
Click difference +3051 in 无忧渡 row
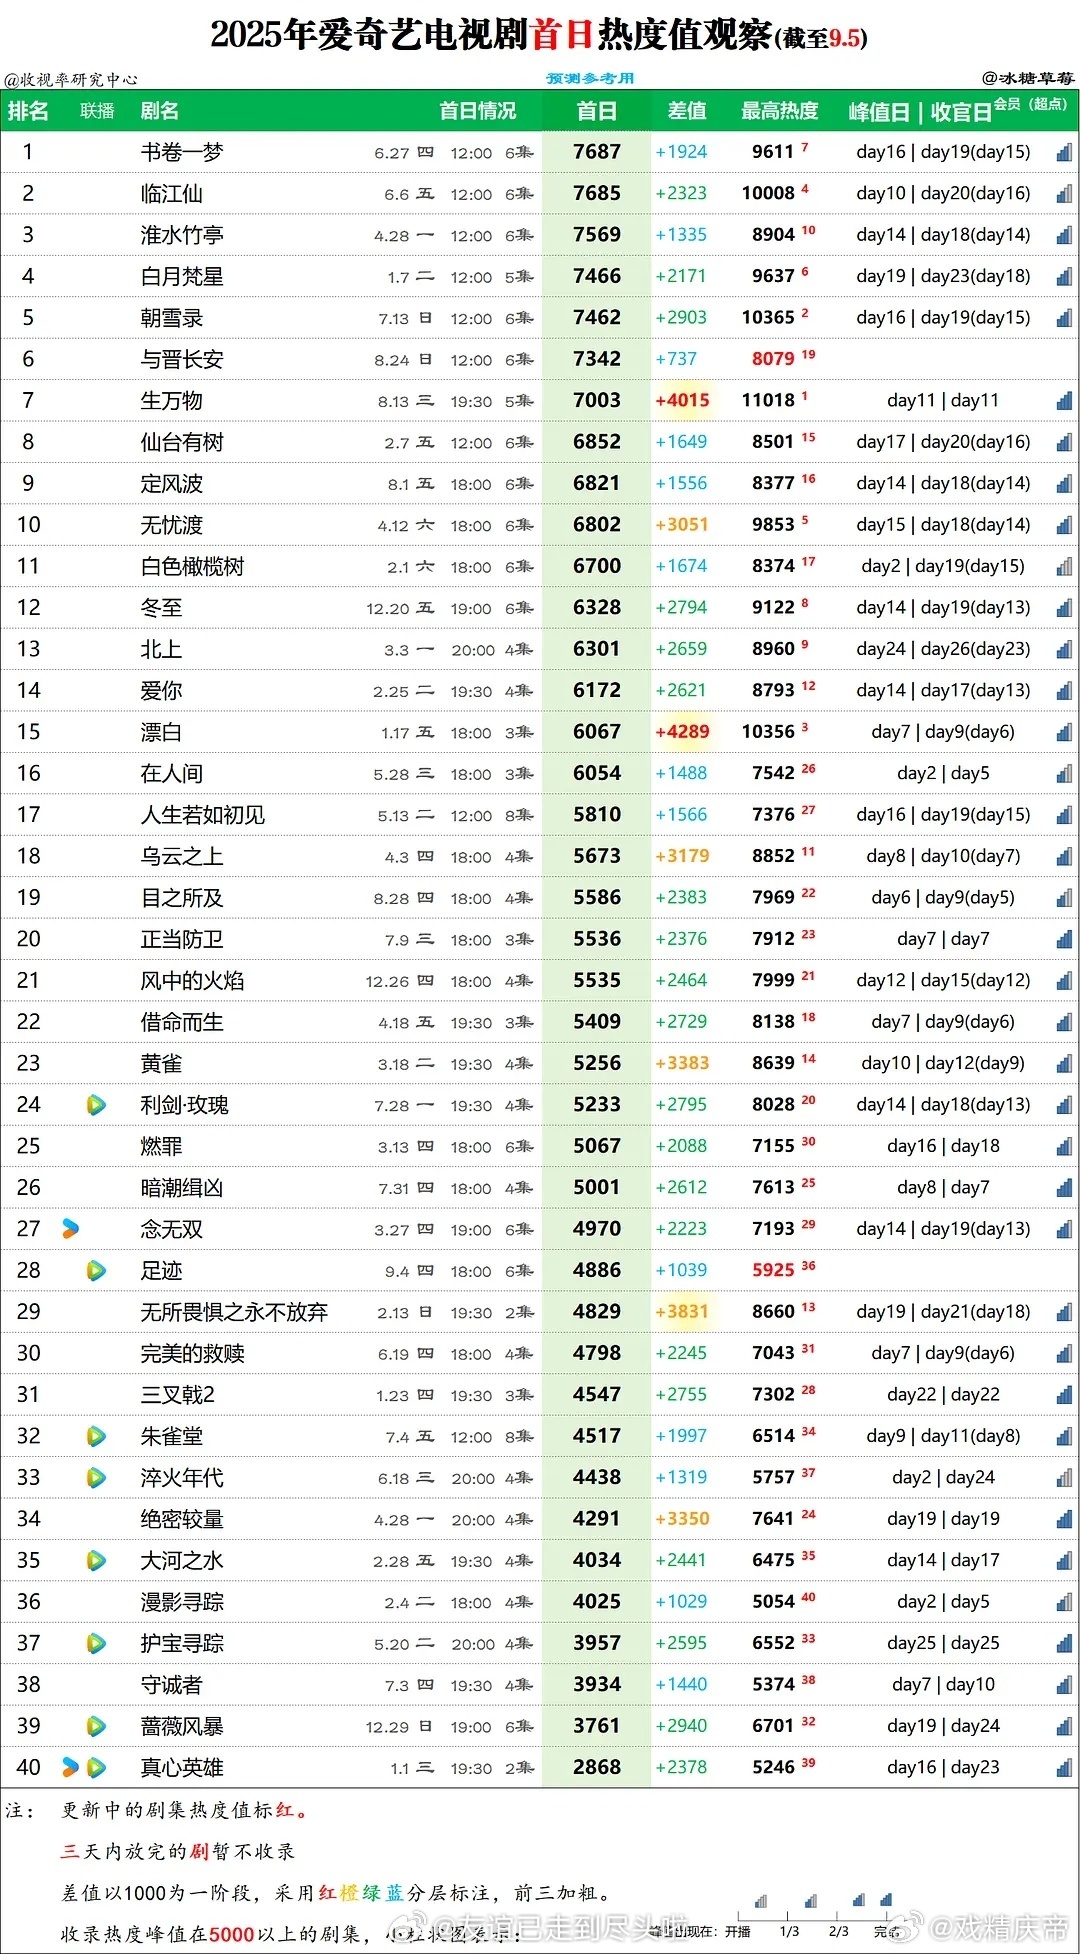point(682,525)
